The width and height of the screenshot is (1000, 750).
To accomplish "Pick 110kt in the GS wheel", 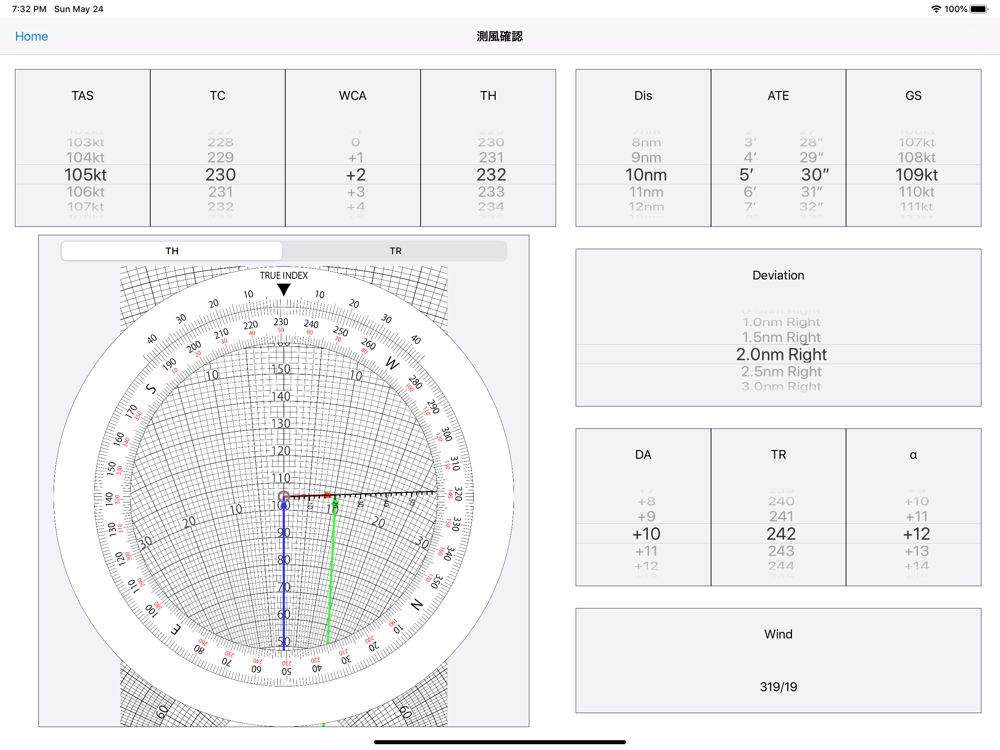I will click(x=916, y=192).
